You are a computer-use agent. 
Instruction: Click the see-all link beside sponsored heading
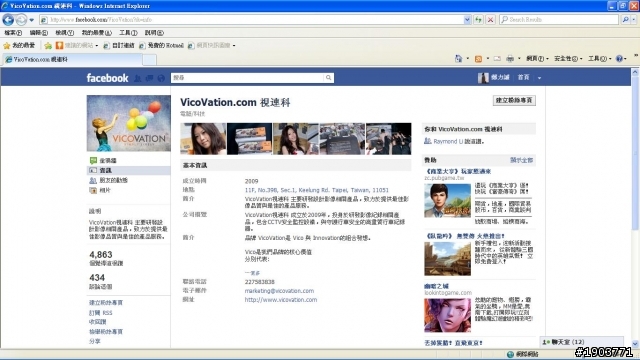[x=521, y=160]
